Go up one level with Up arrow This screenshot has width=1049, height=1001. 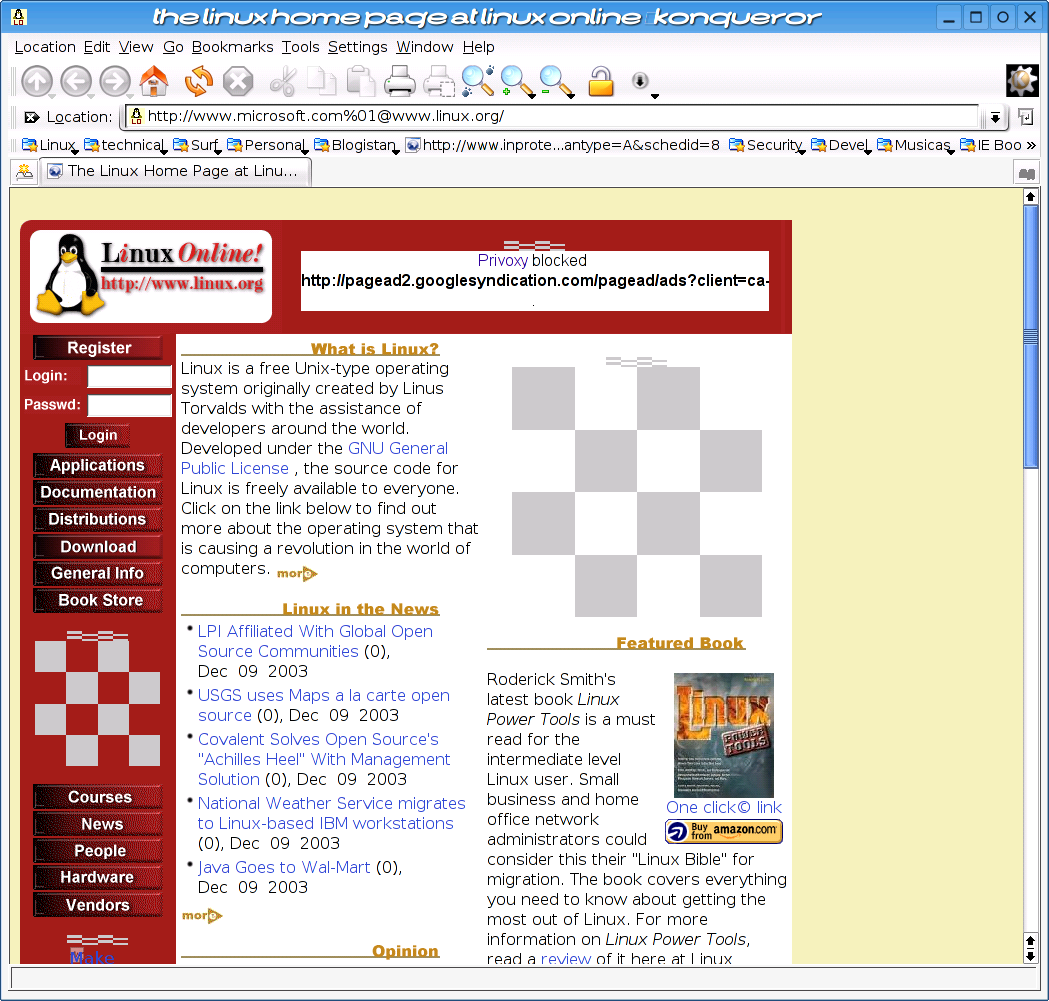point(37,81)
